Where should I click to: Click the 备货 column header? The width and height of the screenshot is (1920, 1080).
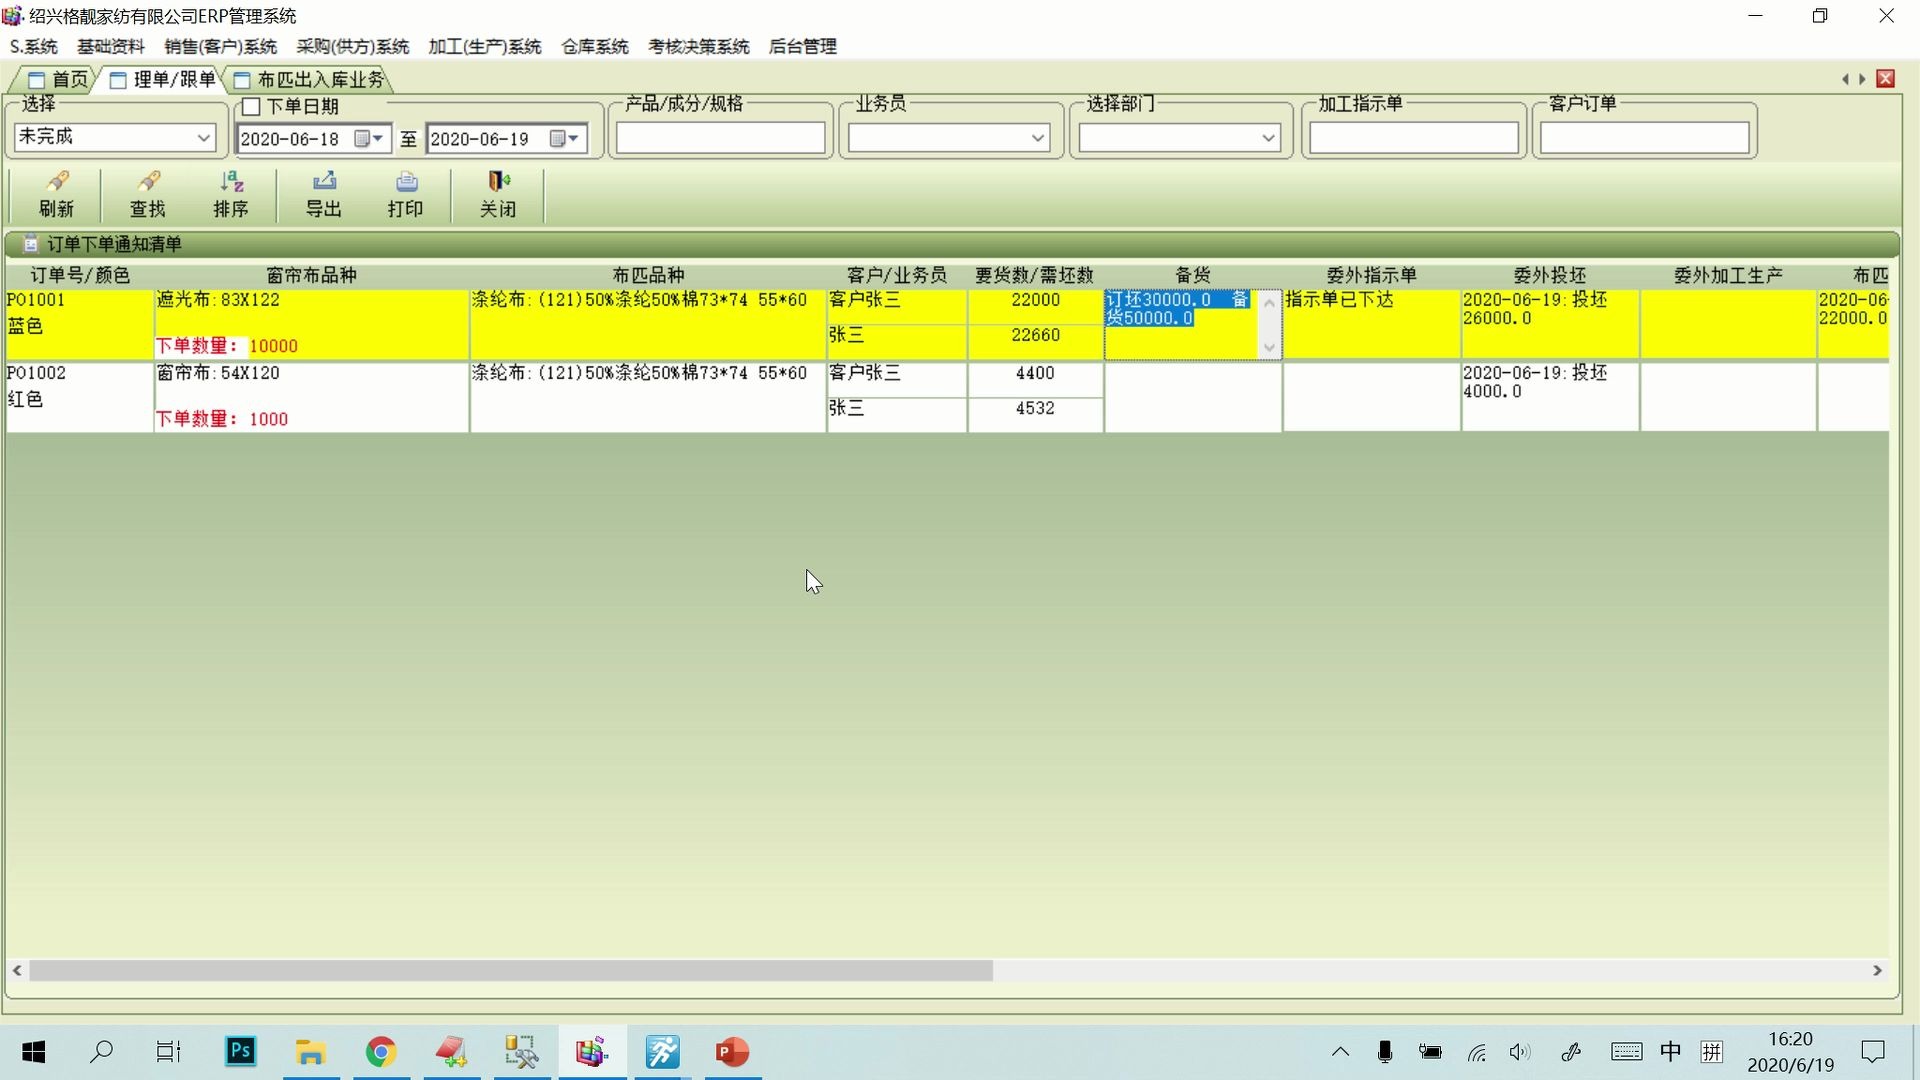1193,276
